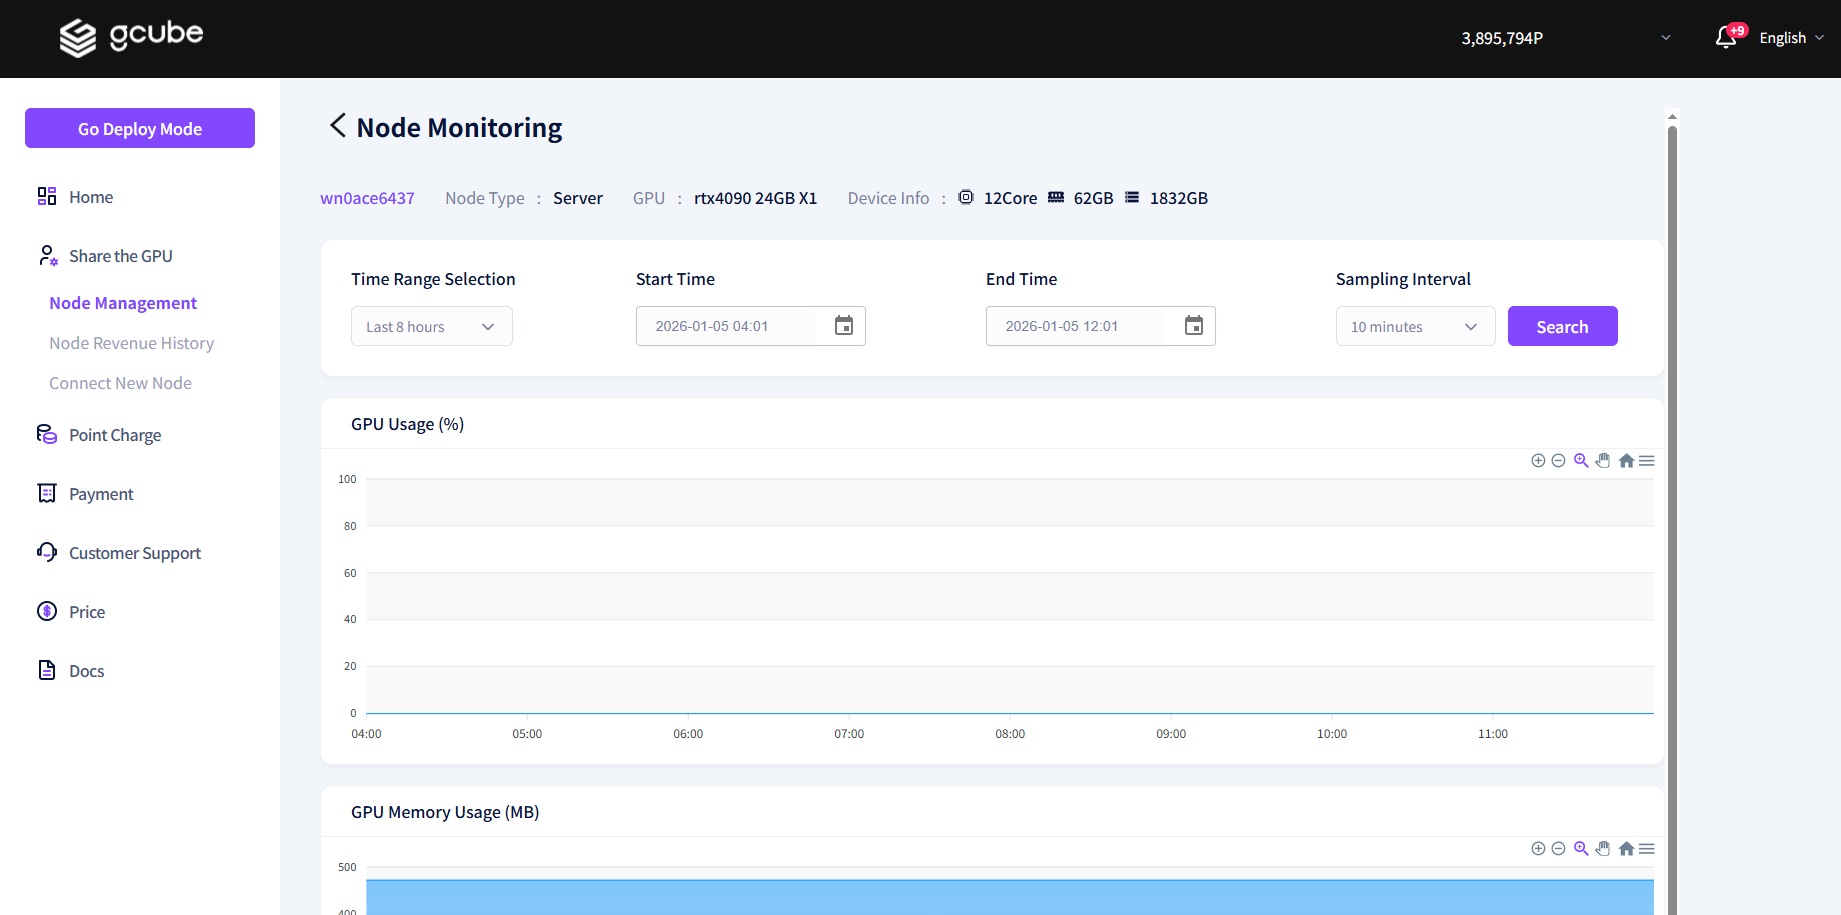
Task: Enable the pan hand tool on GPU Usage chart
Action: coord(1603,460)
